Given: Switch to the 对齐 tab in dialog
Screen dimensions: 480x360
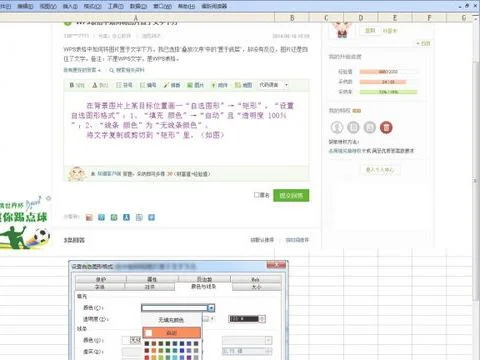Looking at the screenshot, I should click(x=150, y=287).
